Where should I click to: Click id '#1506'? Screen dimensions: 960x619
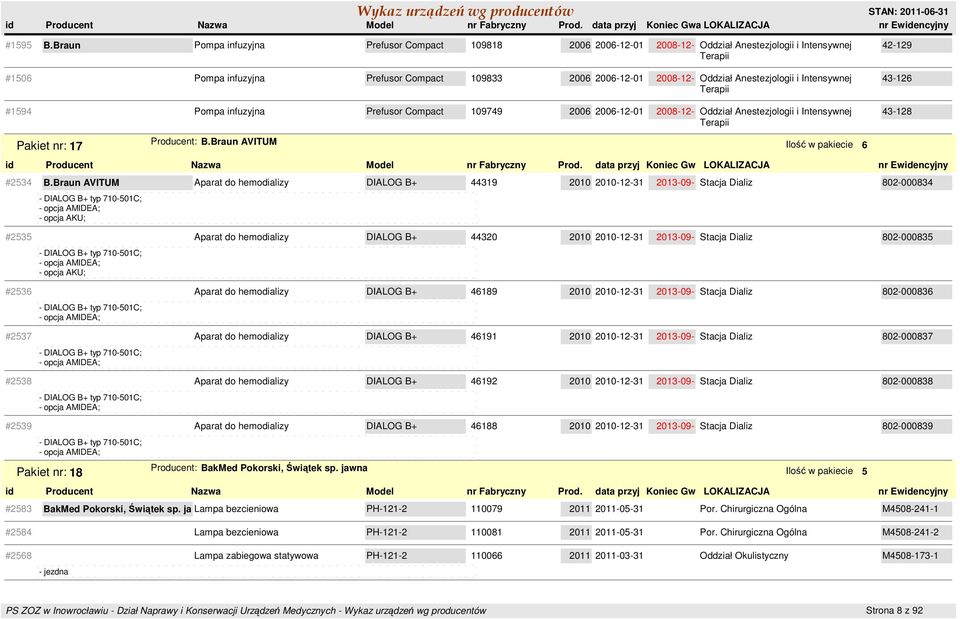pyautogui.click(x=18, y=78)
